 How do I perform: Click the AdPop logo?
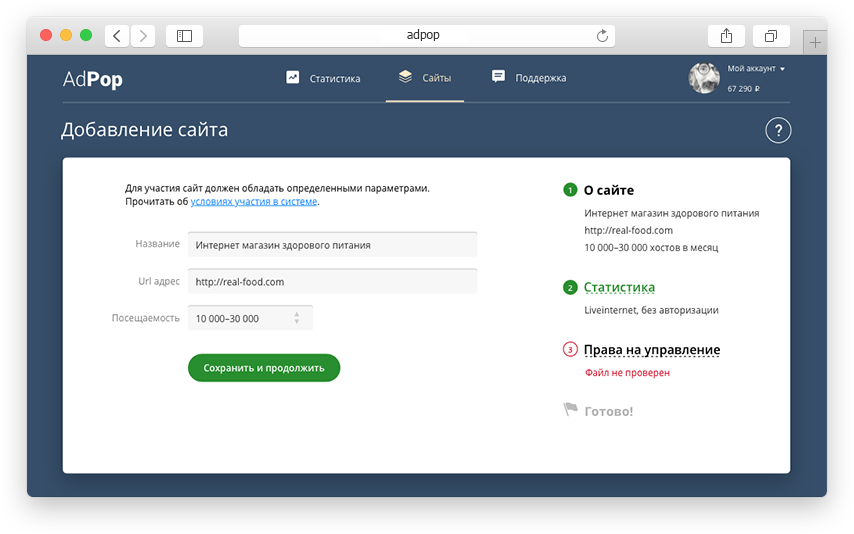(93, 79)
